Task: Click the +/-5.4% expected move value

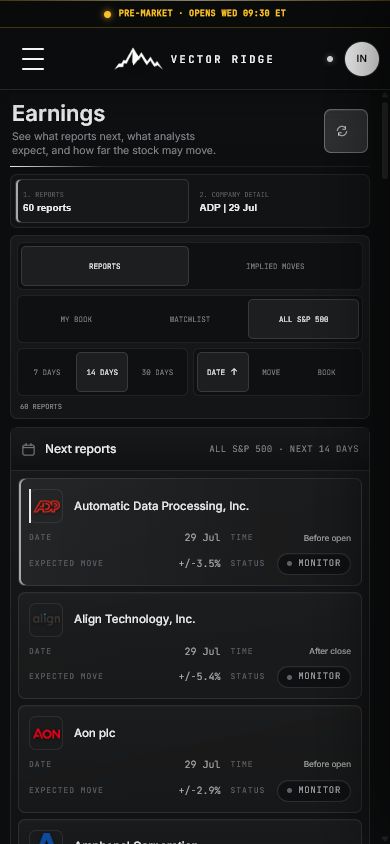Action: [x=200, y=677]
